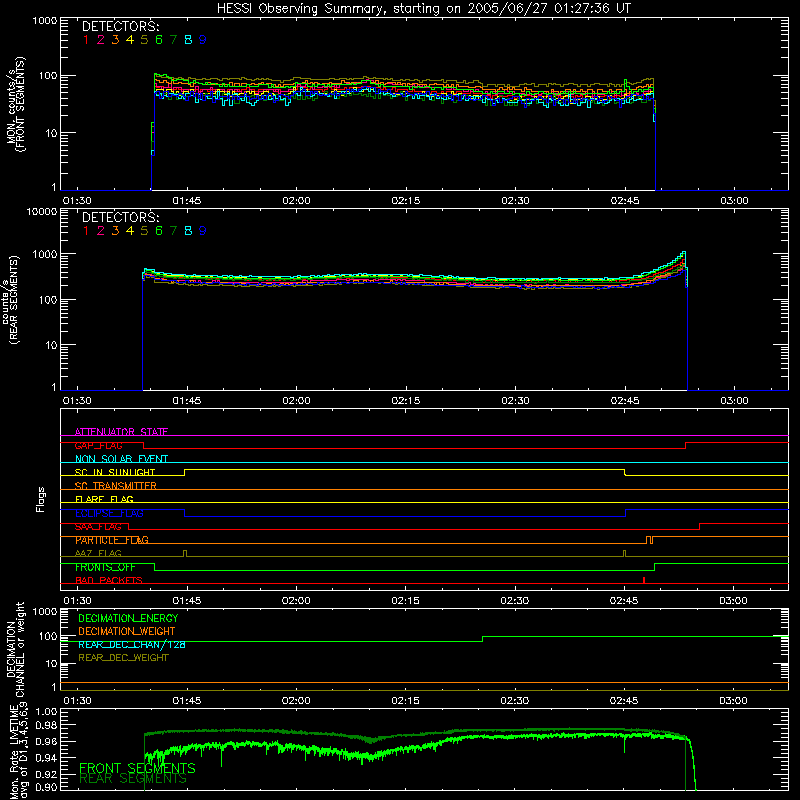Click detector 6 in rear segments legend

(x=159, y=231)
